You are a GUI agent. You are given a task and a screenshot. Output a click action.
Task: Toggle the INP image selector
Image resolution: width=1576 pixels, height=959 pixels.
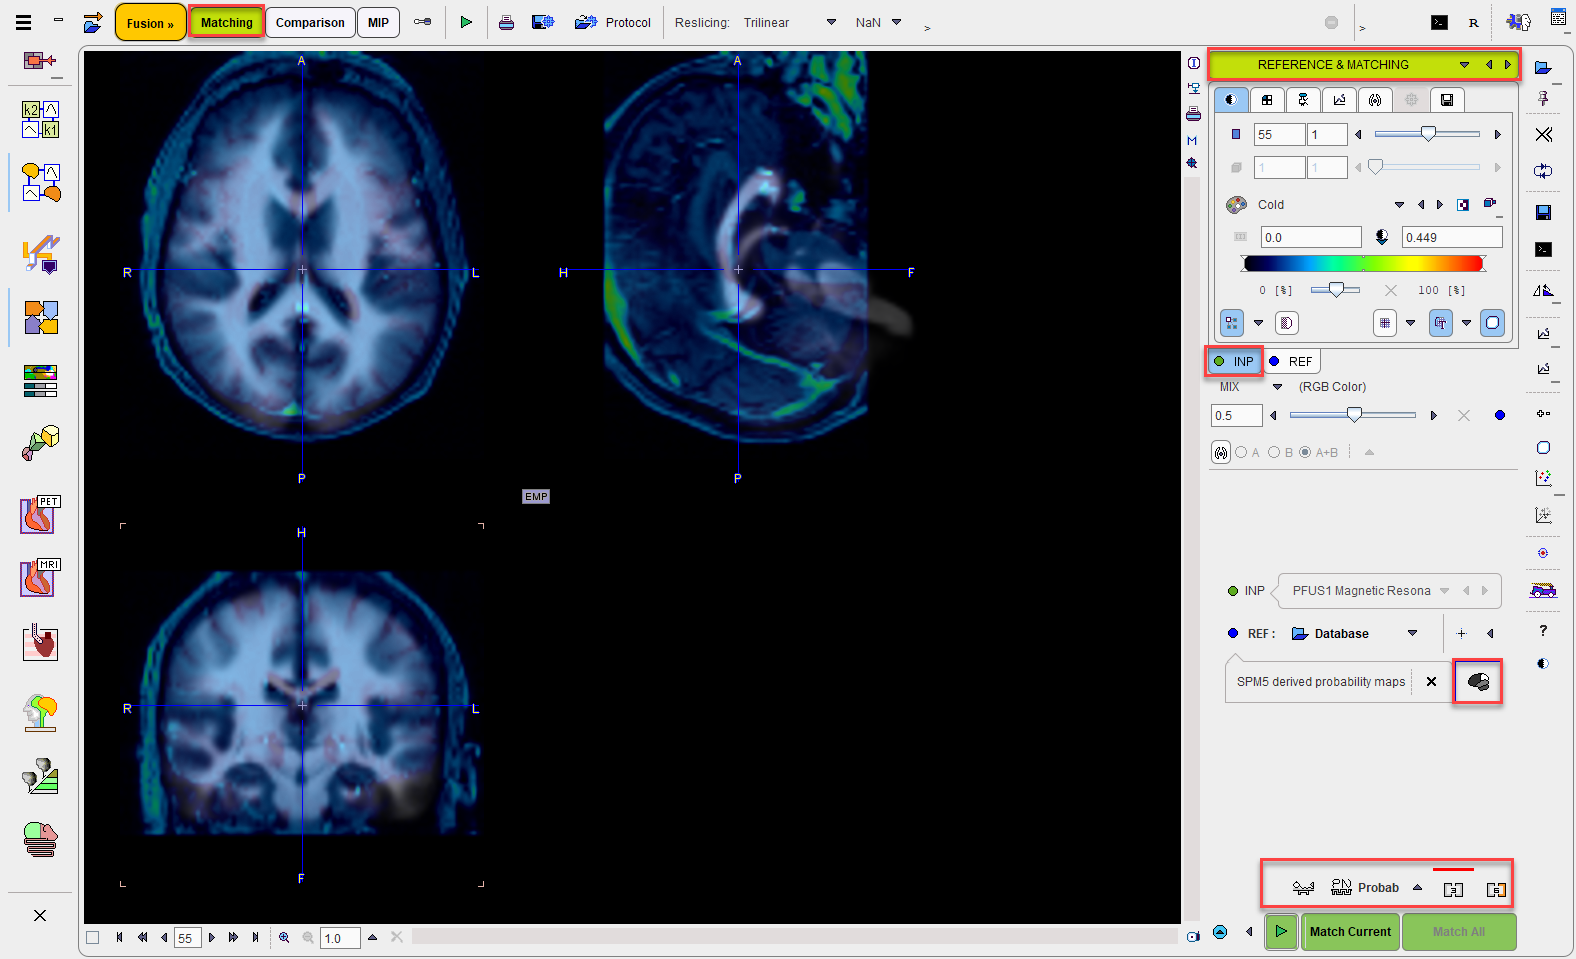point(1234,361)
